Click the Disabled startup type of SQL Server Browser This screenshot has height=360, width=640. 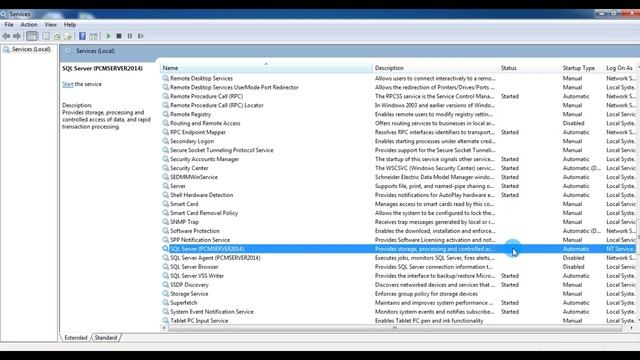click(x=573, y=267)
